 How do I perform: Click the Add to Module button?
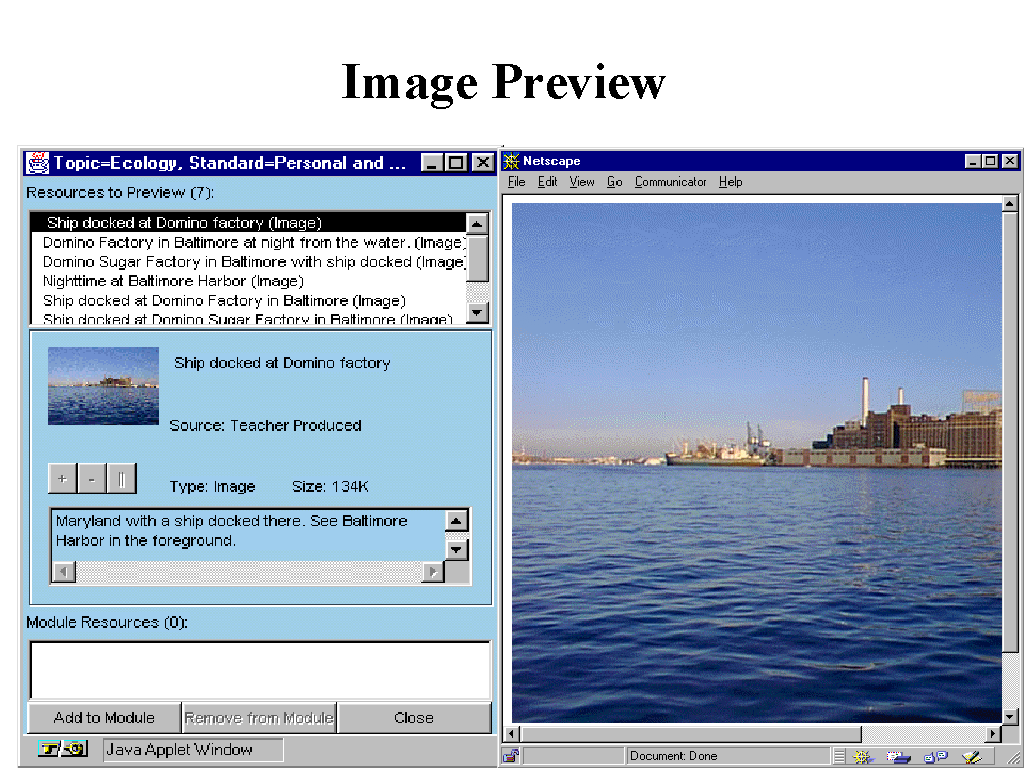pyautogui.click(x=104, y=718)
